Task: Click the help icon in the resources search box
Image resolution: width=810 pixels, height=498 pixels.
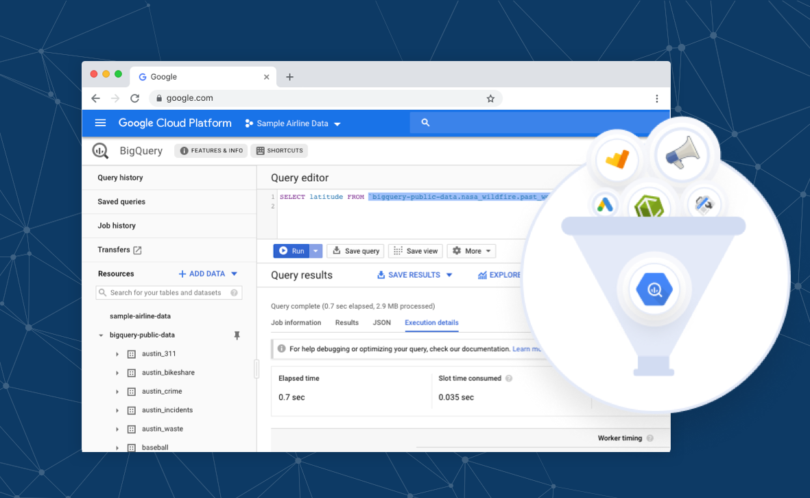Action: point(234,293)
